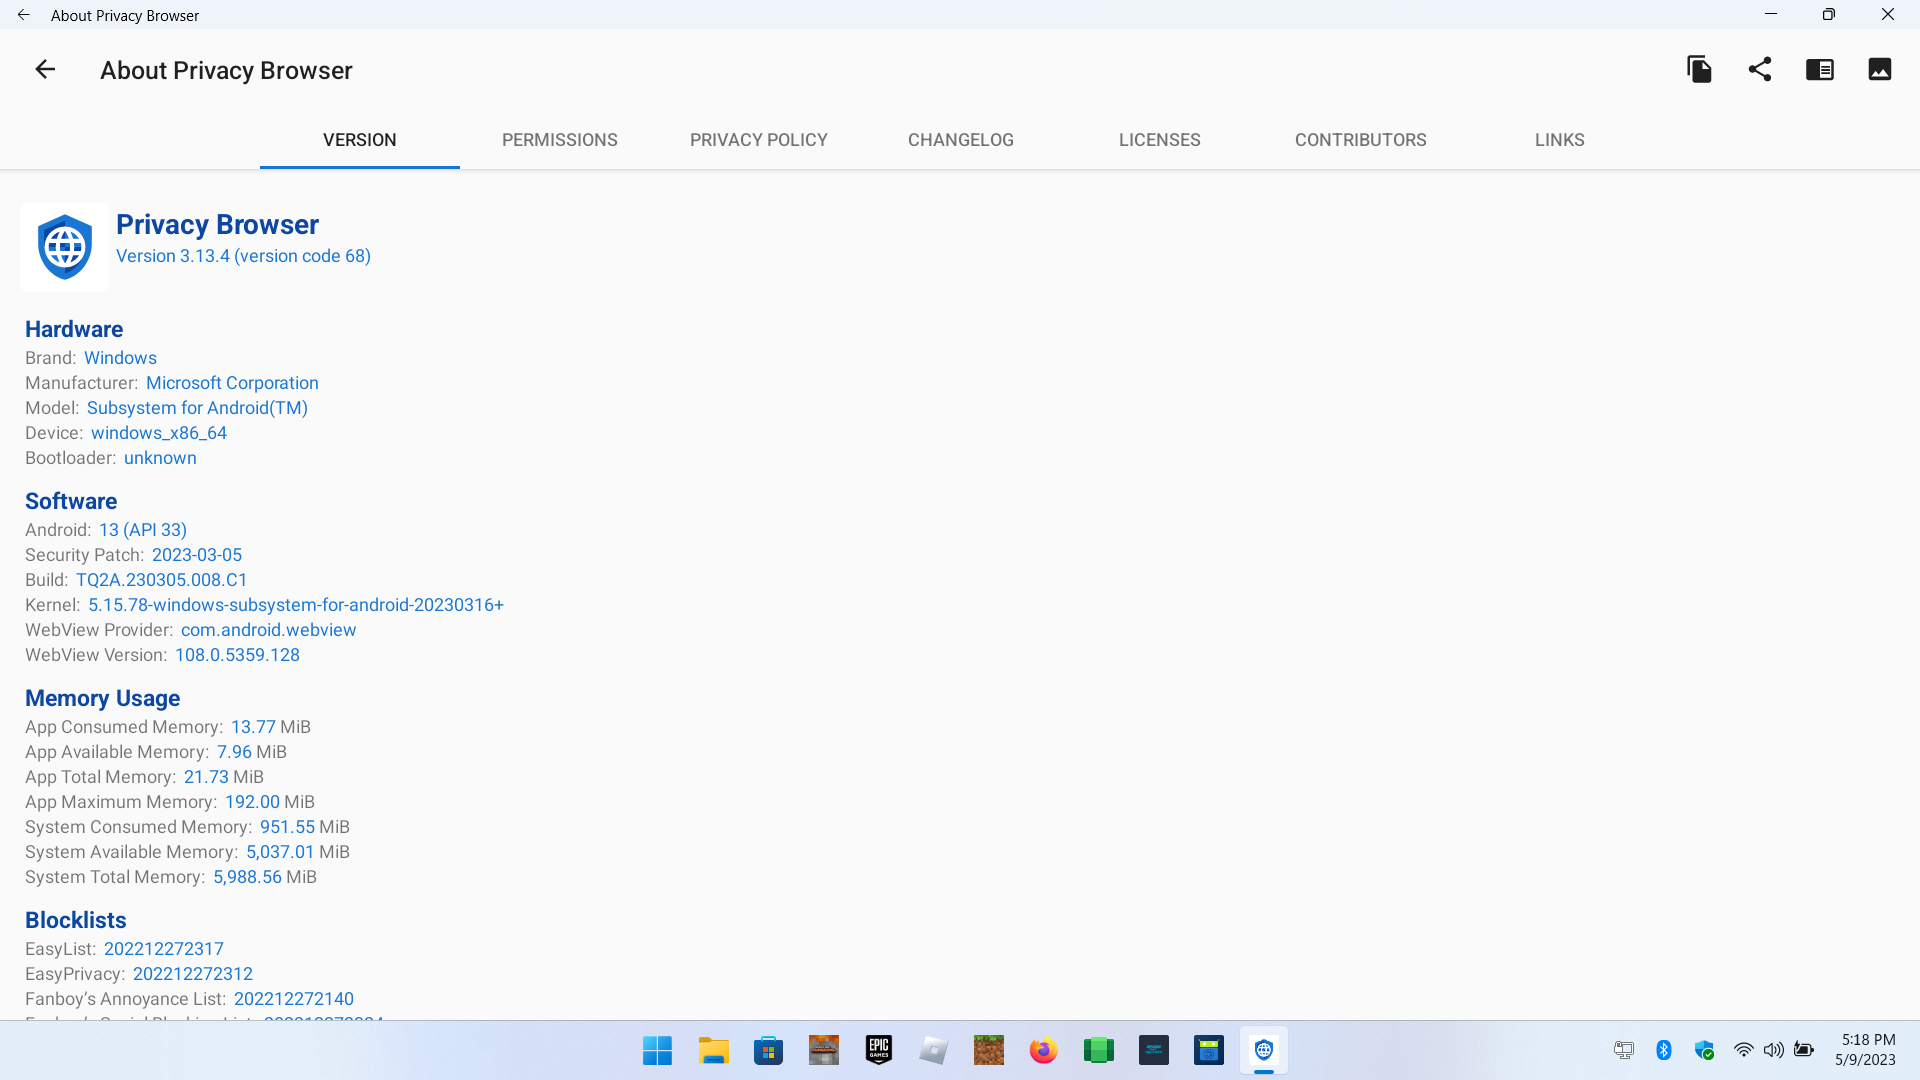The width and height of the screenshot is (1920, 1080).
Task: View the Contributors tab
Action: click(1360, 140)
